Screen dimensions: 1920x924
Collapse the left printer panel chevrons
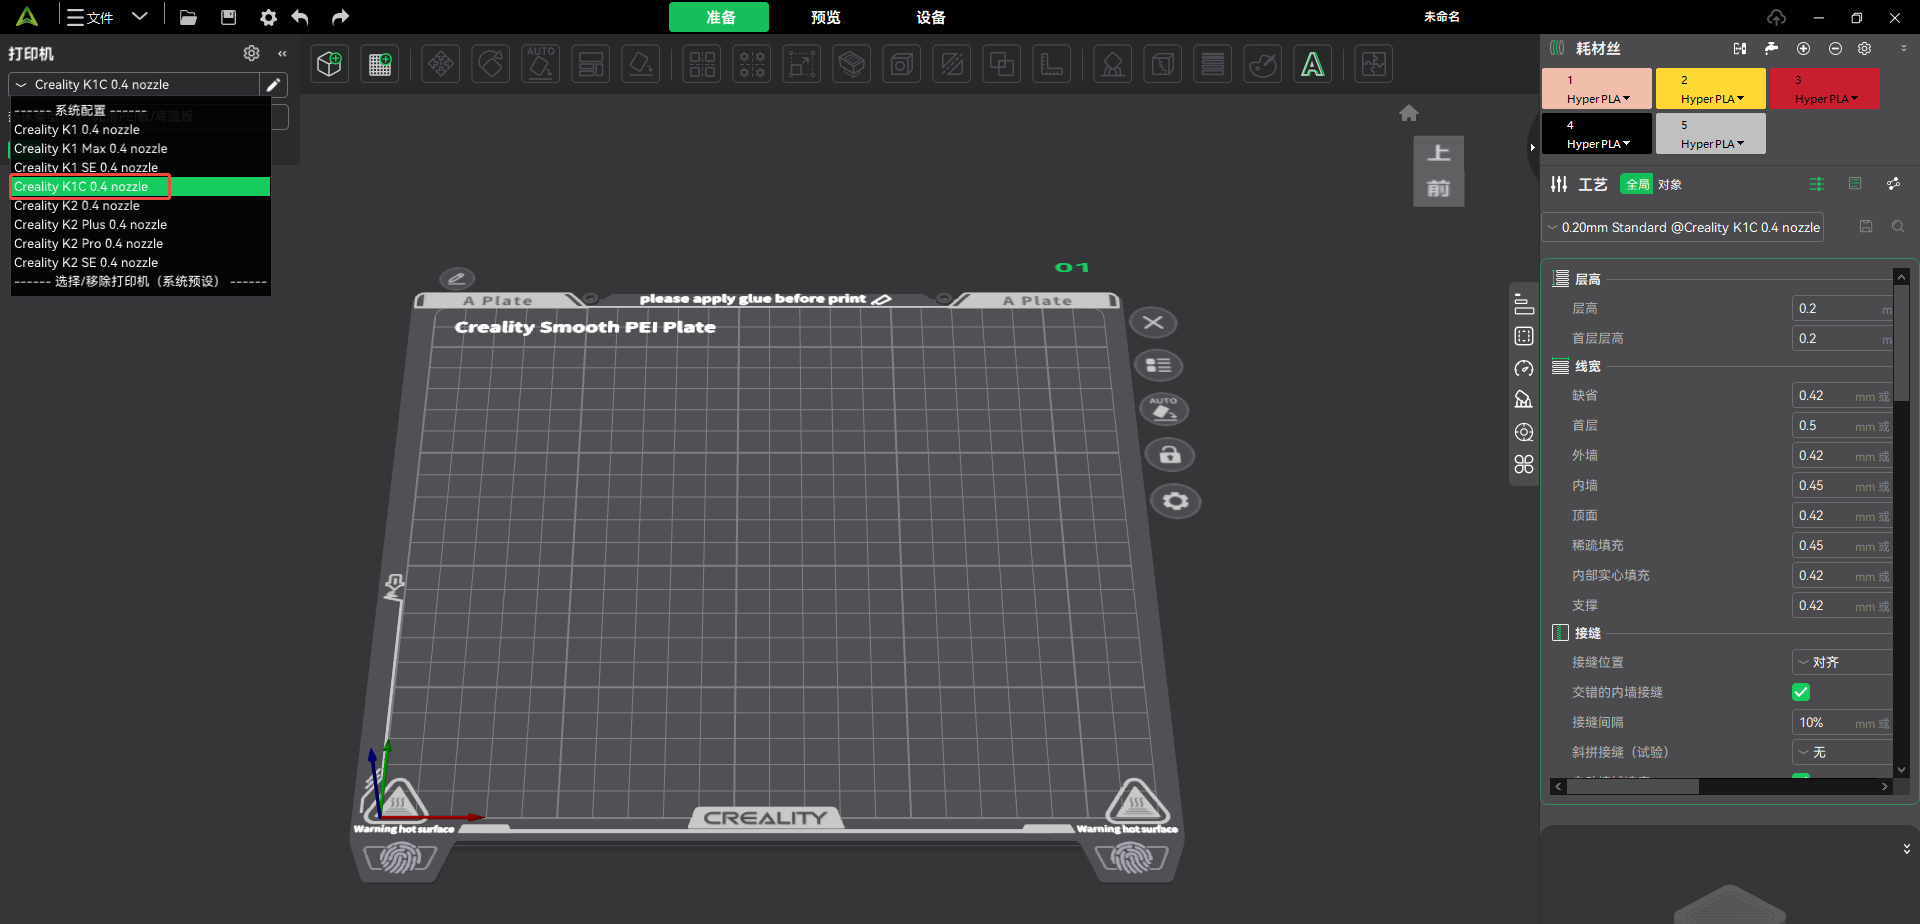coord(283,53)
